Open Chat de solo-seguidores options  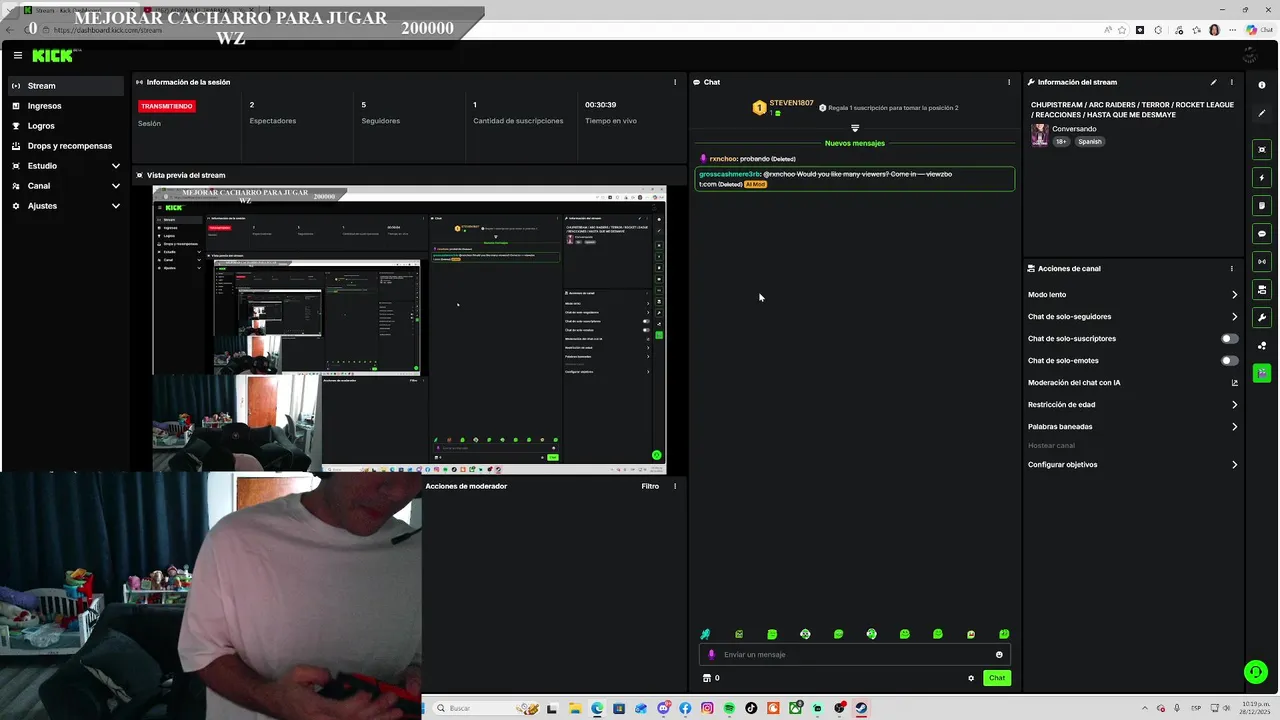point(1133,317)
